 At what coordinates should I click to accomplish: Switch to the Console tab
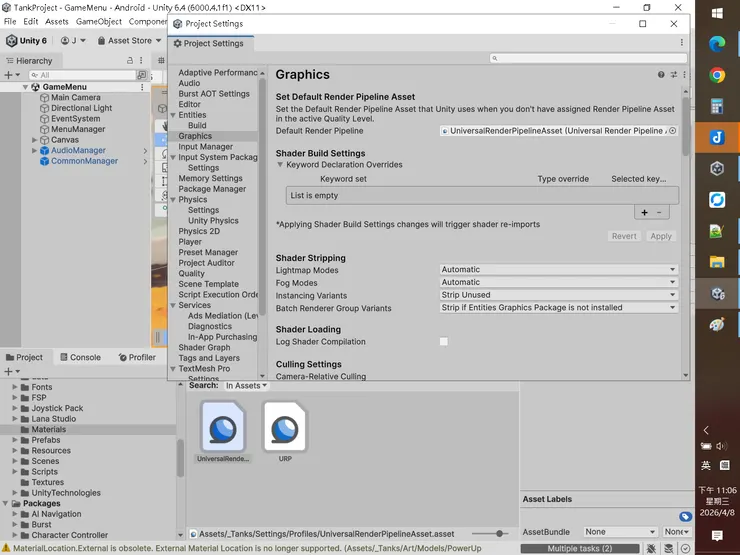coord(81,357)
